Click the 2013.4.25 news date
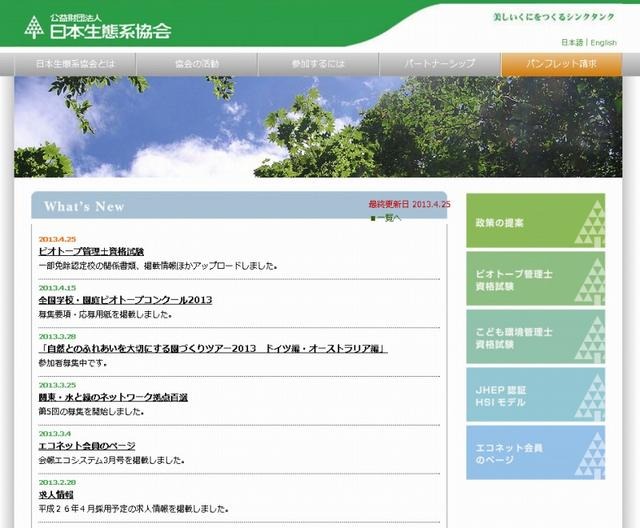640x528 pixels. point(58,239)
